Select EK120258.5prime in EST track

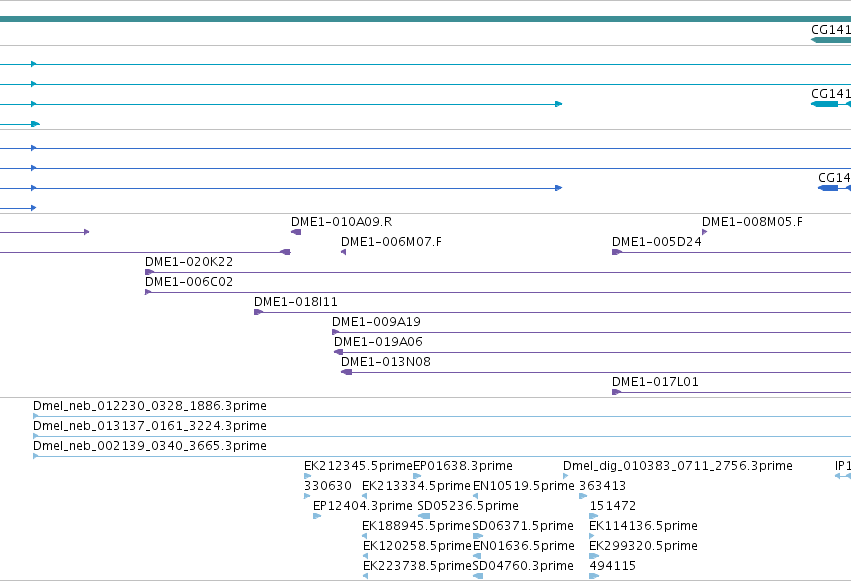(417, 547)
